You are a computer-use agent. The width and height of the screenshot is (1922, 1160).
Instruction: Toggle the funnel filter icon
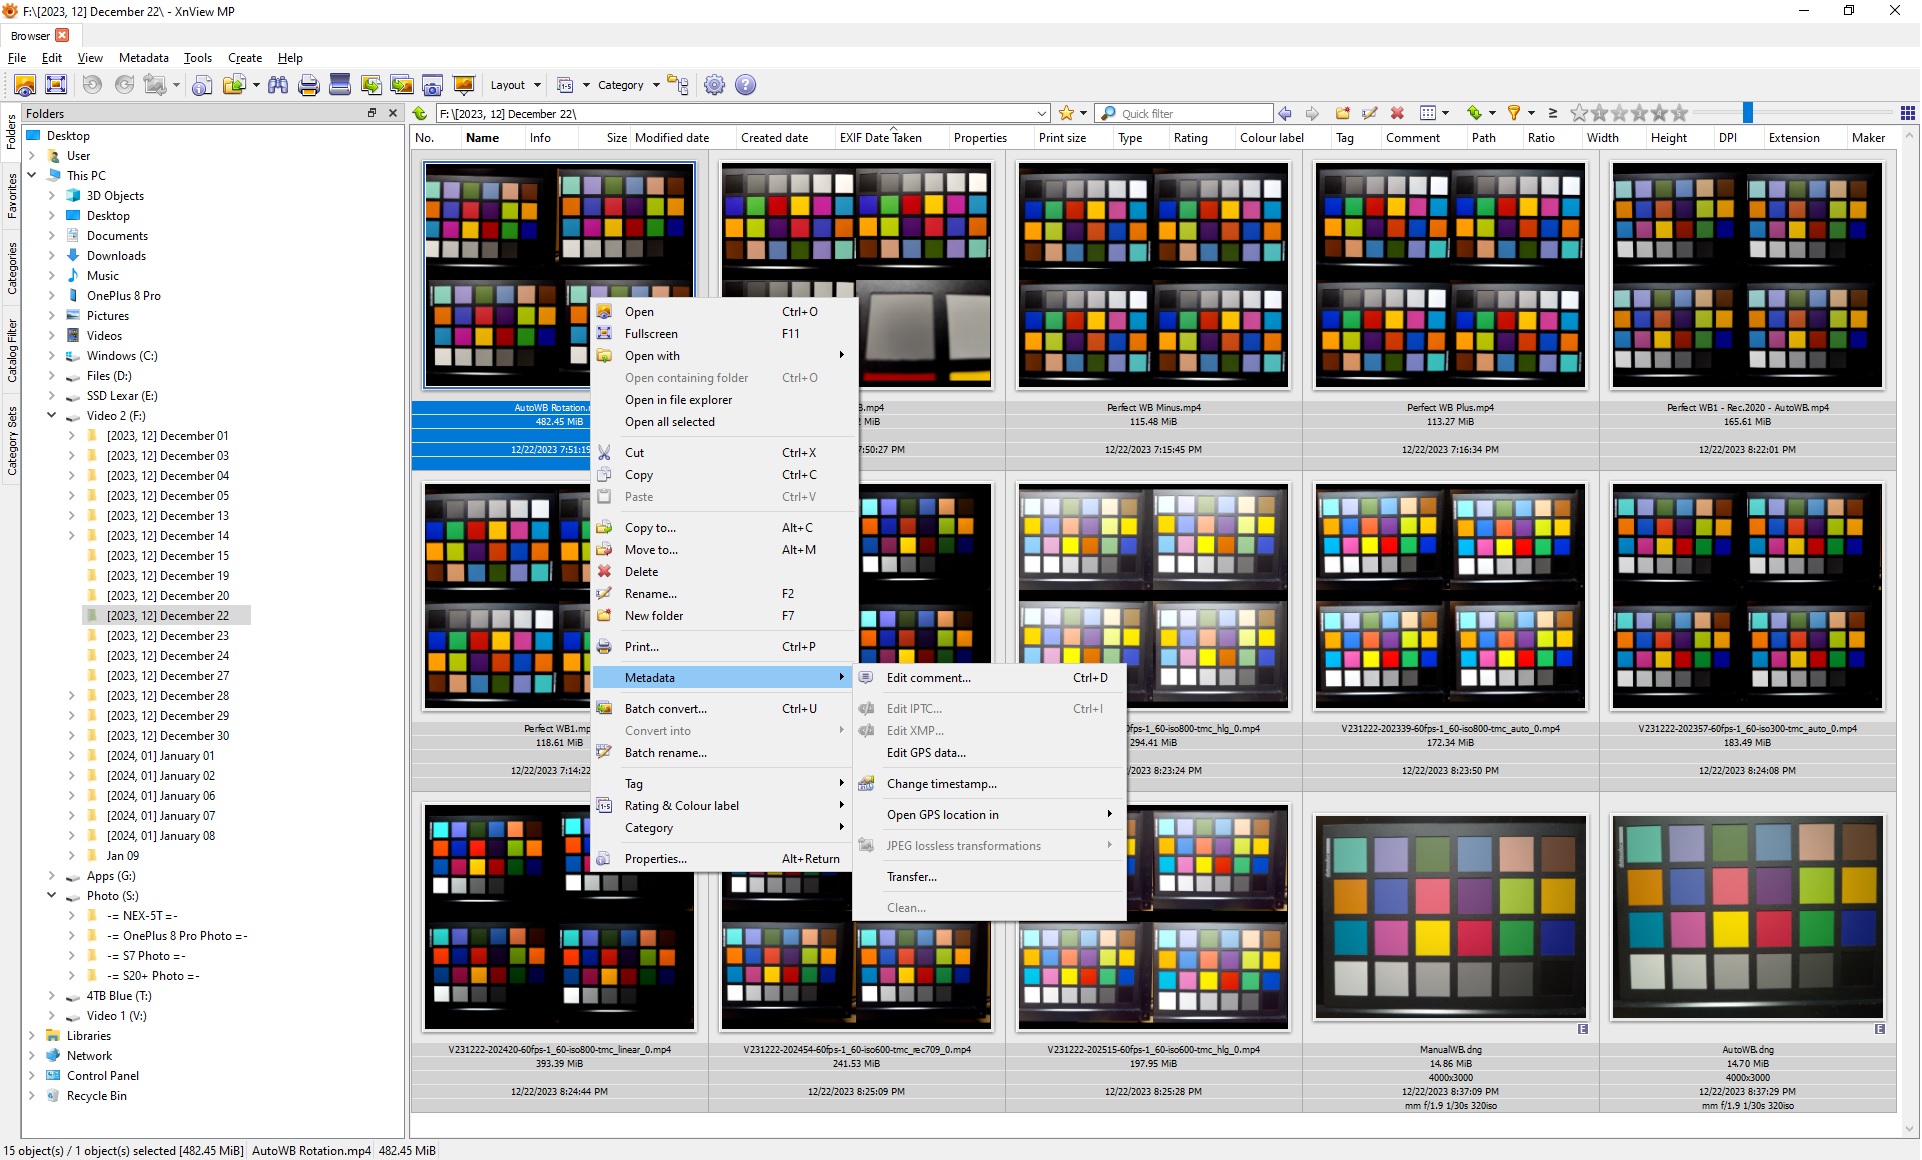pyautogui.click(x=1513, y=113)
